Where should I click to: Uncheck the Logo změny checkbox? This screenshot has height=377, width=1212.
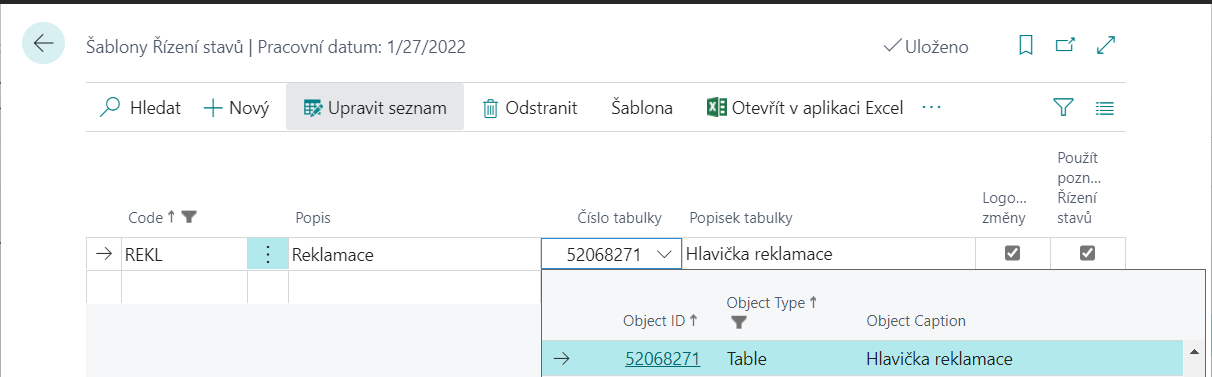(x=1012, y=254)
